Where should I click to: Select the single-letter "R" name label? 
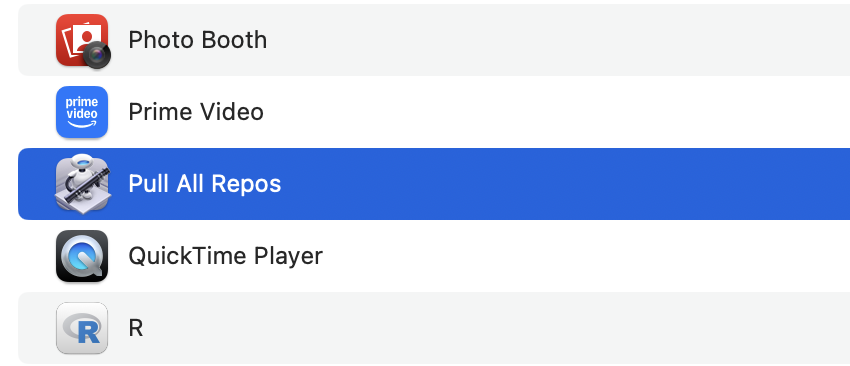point(136,328)
